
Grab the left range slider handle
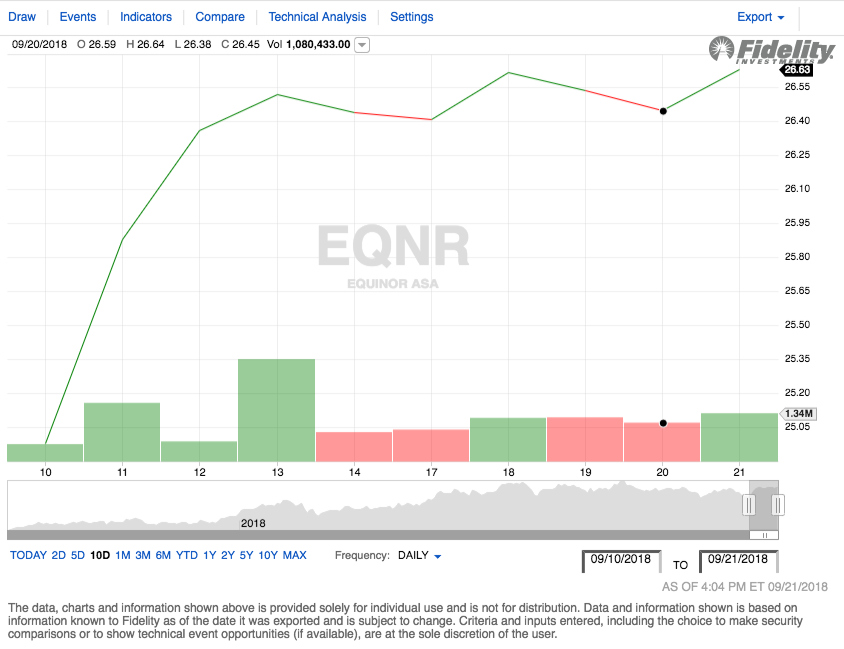point(749,505)
